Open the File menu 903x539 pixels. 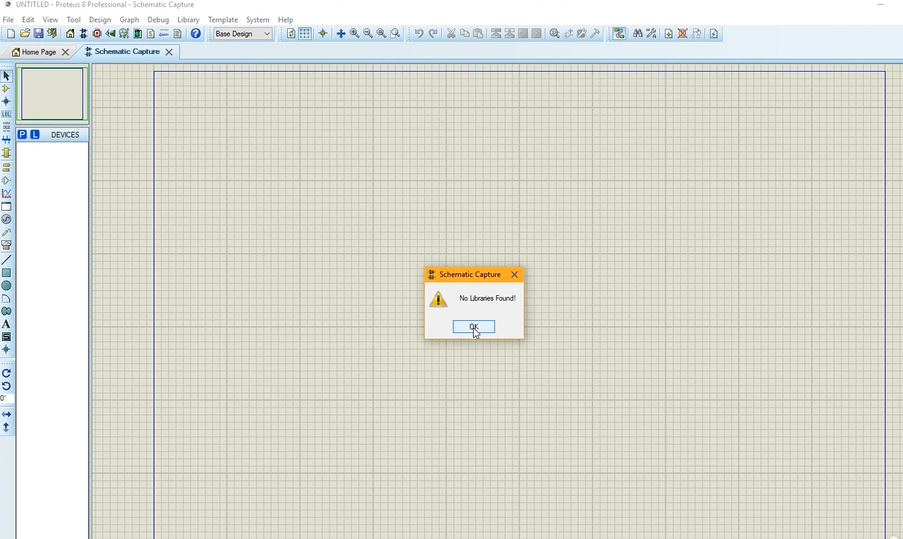8,20
